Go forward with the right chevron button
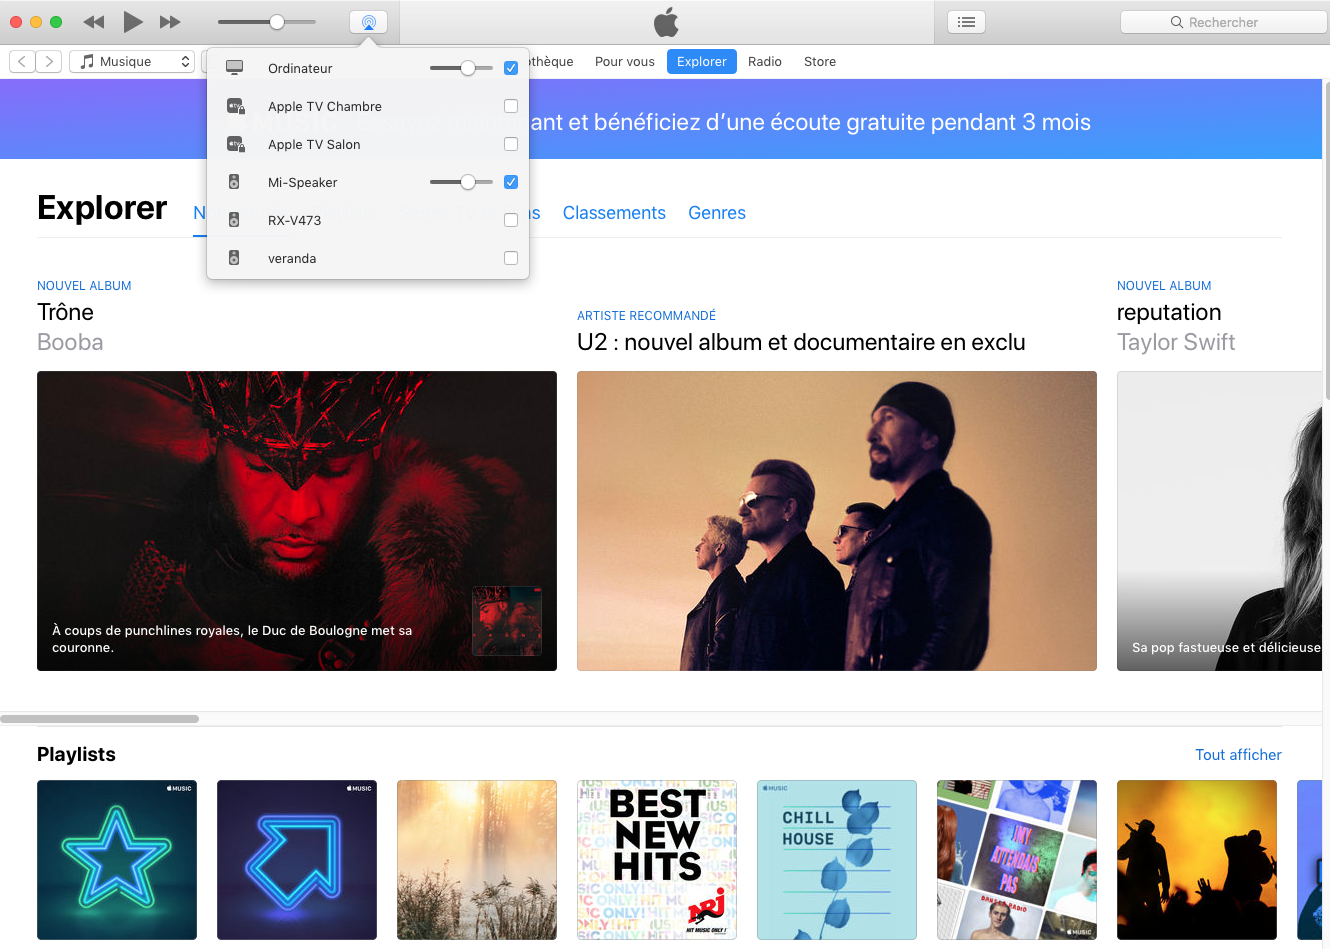 (x=49, y=61)
